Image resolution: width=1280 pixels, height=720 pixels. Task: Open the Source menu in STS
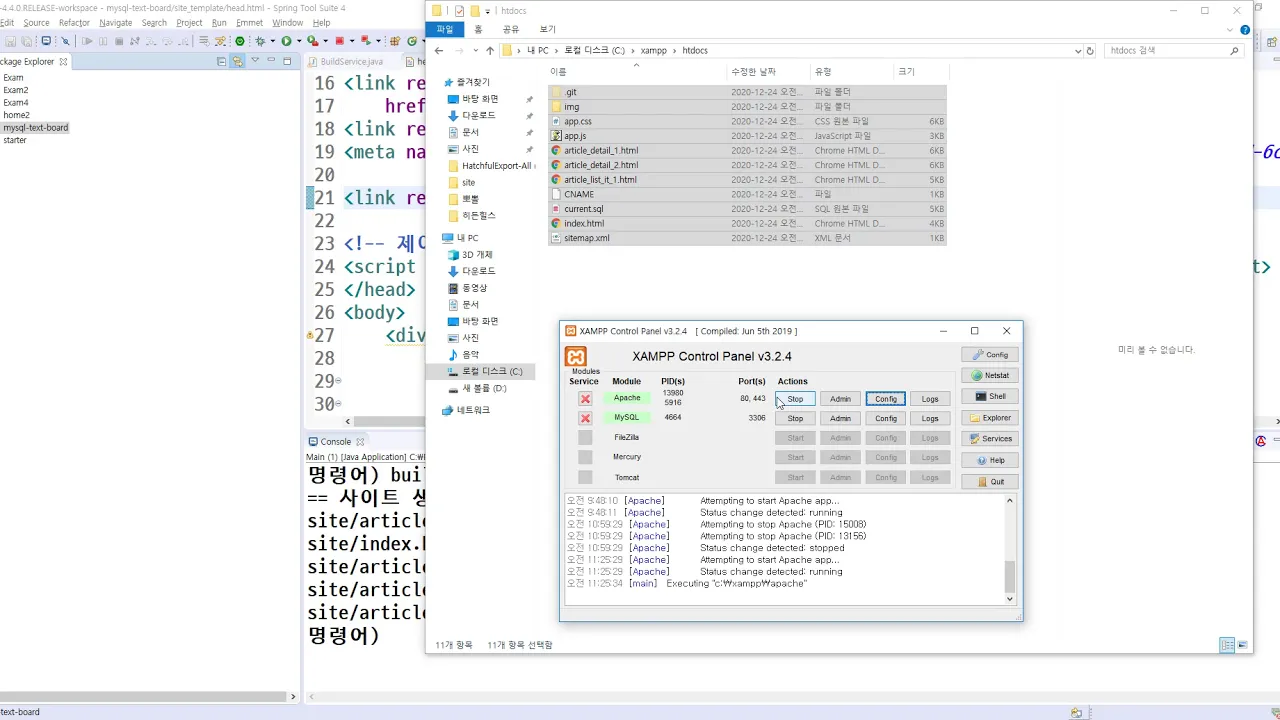(36, 22)
